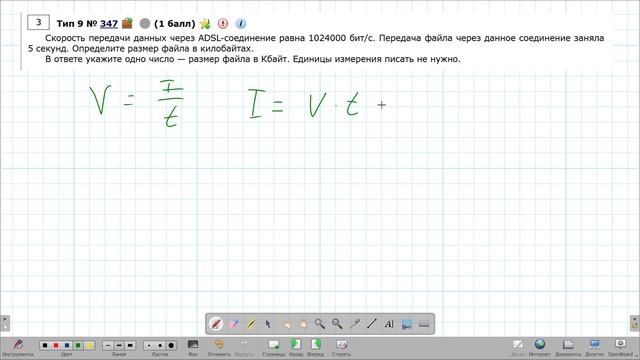
Task: Click the briefcase icon beside 347
Action: [x=127, y=23]
